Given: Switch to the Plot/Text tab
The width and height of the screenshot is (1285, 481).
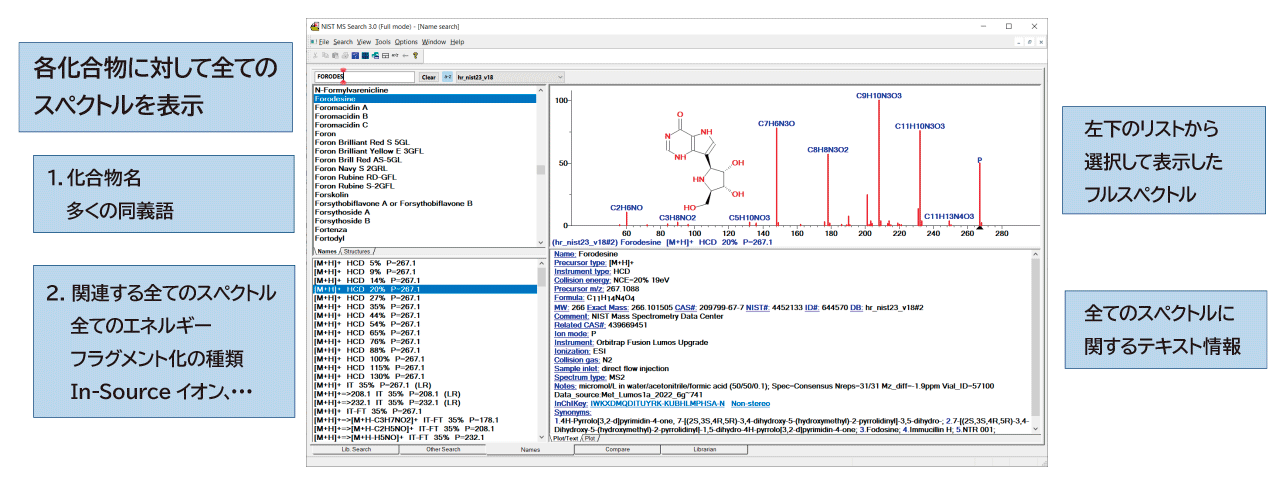Looking at the screenshot, I should [566, 438].
